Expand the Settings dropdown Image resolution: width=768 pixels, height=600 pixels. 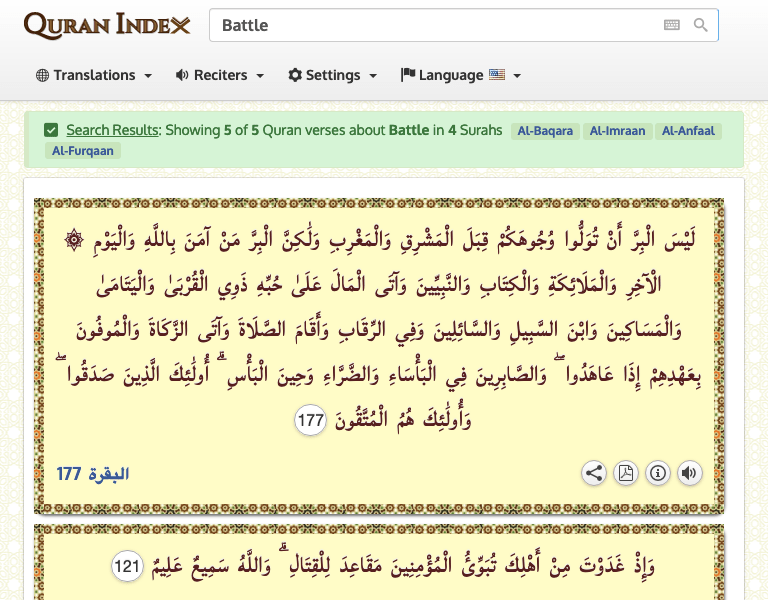pyautogui.click(x=332, y=75)
